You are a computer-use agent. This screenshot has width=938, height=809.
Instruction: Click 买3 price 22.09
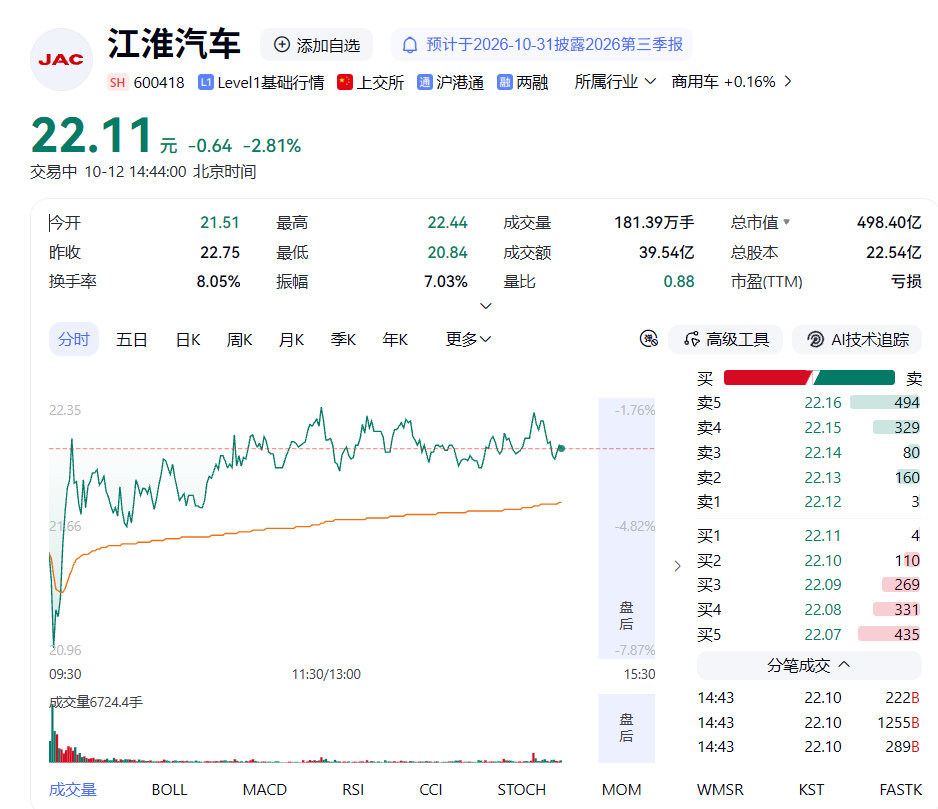tap(823, 585)
